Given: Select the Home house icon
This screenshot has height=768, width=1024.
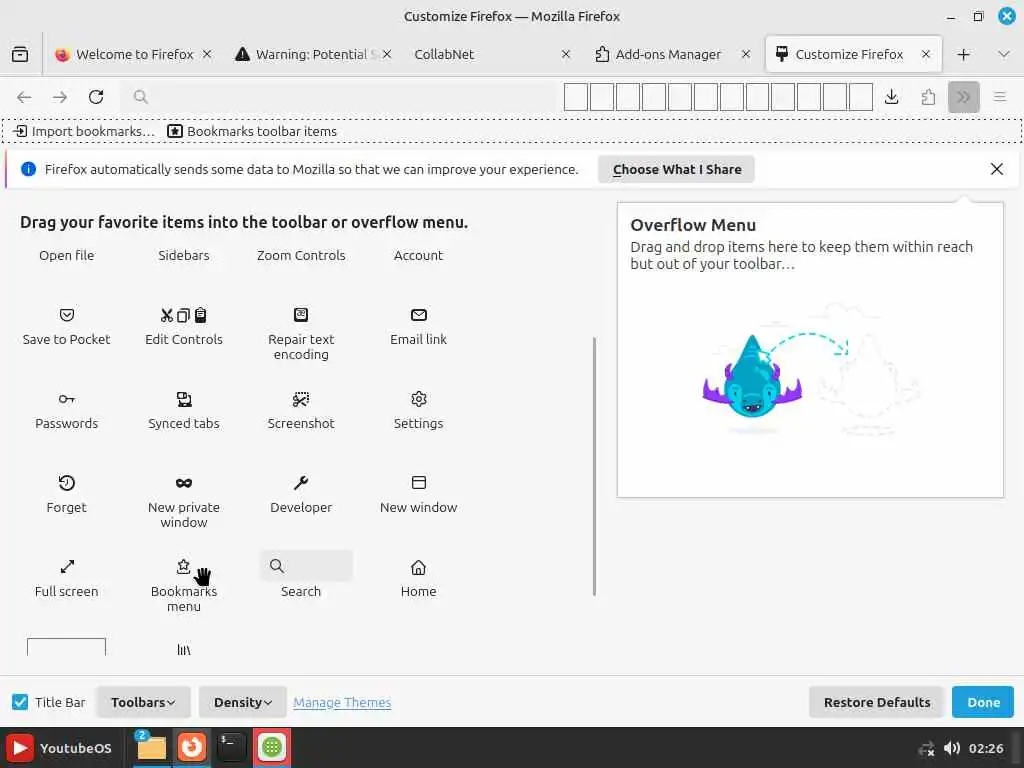Looking at the screenshot, I should pyautogui.click(x=419, y=567).
